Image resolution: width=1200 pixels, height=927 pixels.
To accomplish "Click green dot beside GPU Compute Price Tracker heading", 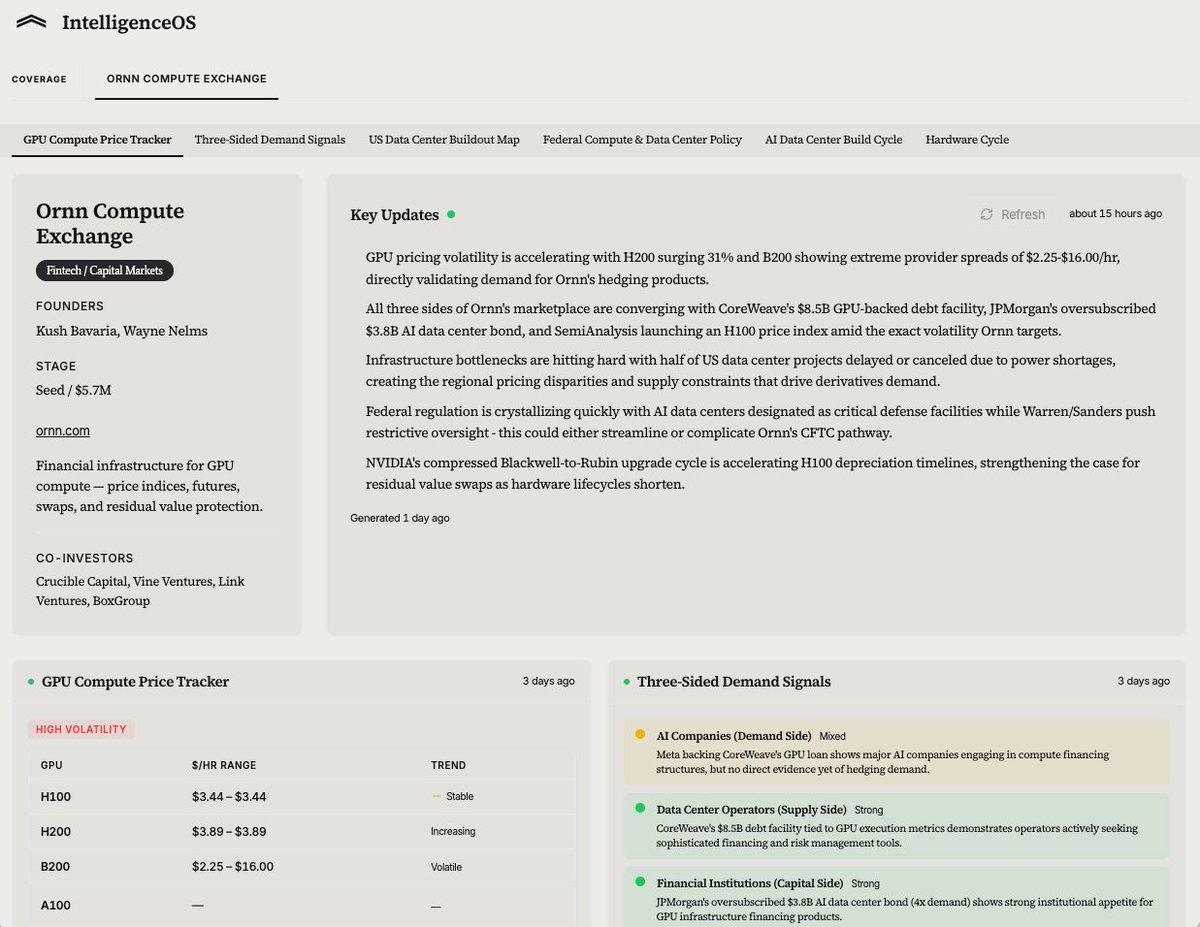I will [31, 682].
